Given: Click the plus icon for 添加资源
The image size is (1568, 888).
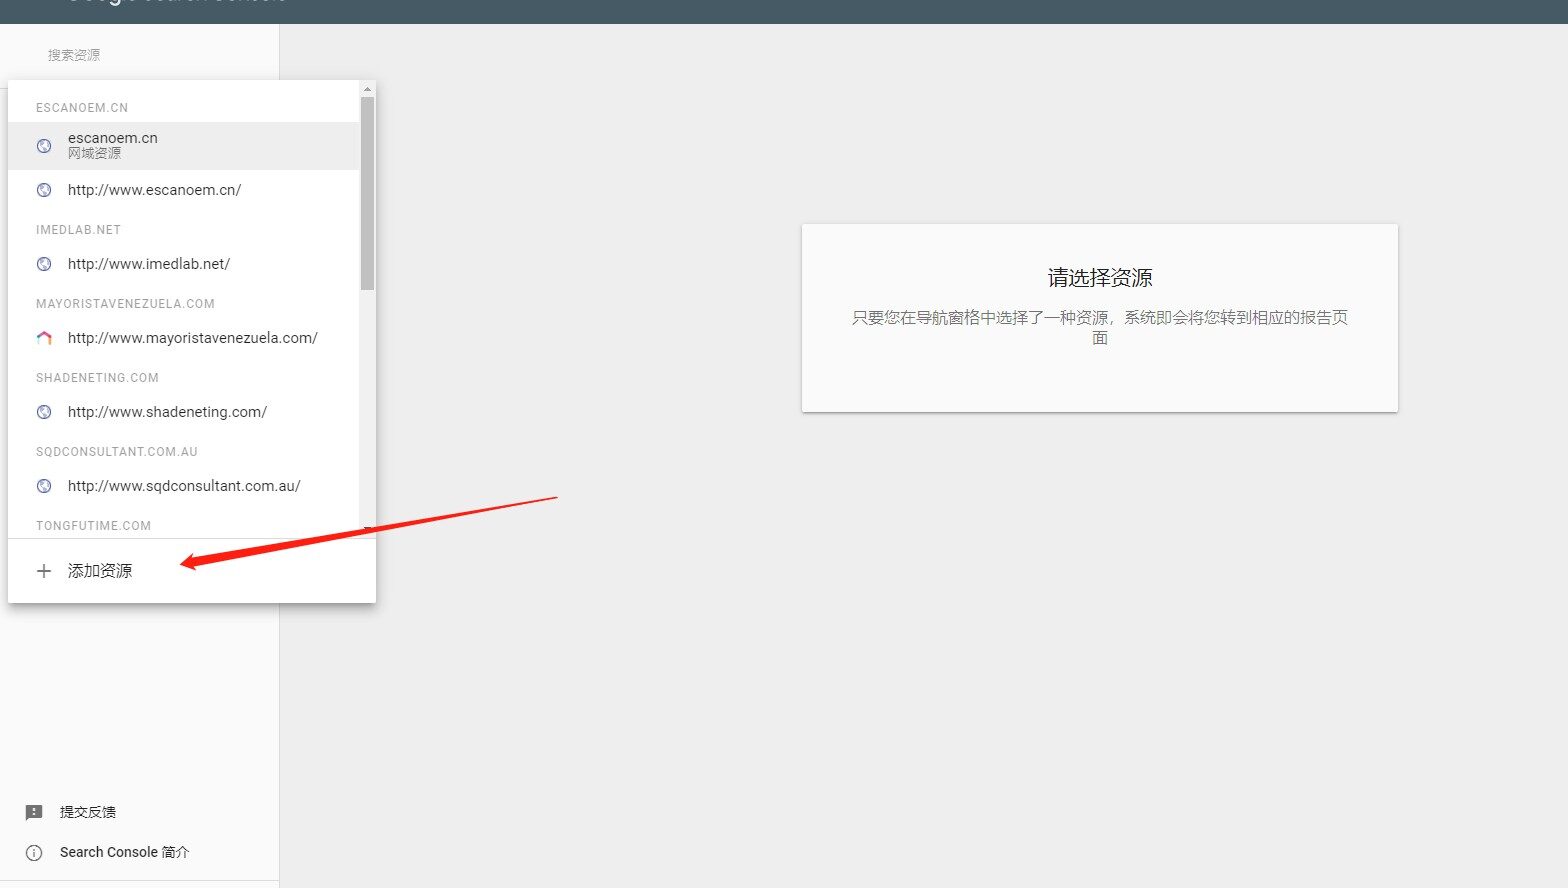Looking at the screenshot, I should 44,571.
